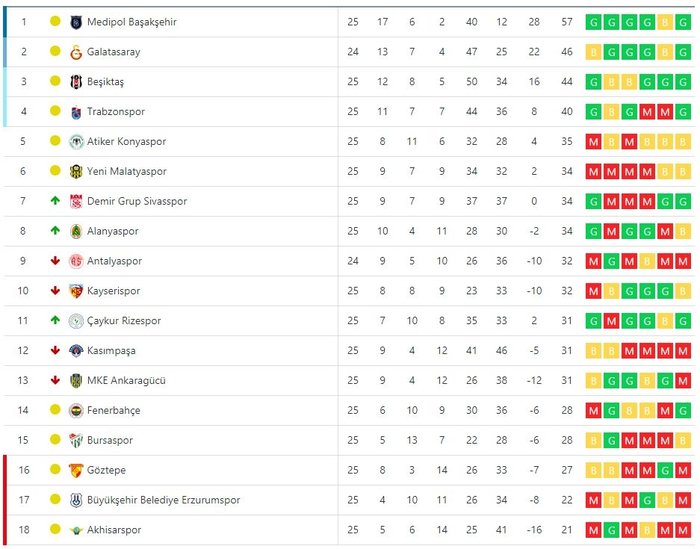Screen dimensions: 700x549
Task: Click the Antalyaspor club crest
Action: pyautogui.click(x=76, y=261)
